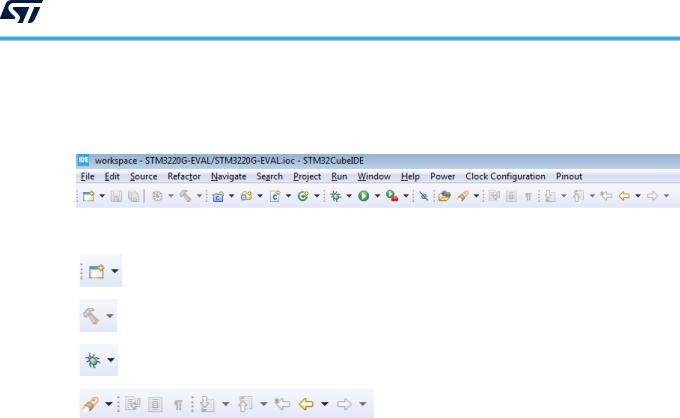Click the new C source file icon

pos(275,196)
